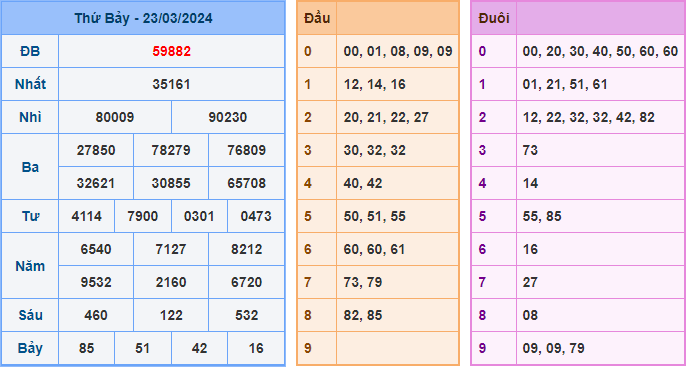The height and width of the screenshot is (367, 687).
Task: Select Đầu values 30, 32, 32
Action: [375, 150]
